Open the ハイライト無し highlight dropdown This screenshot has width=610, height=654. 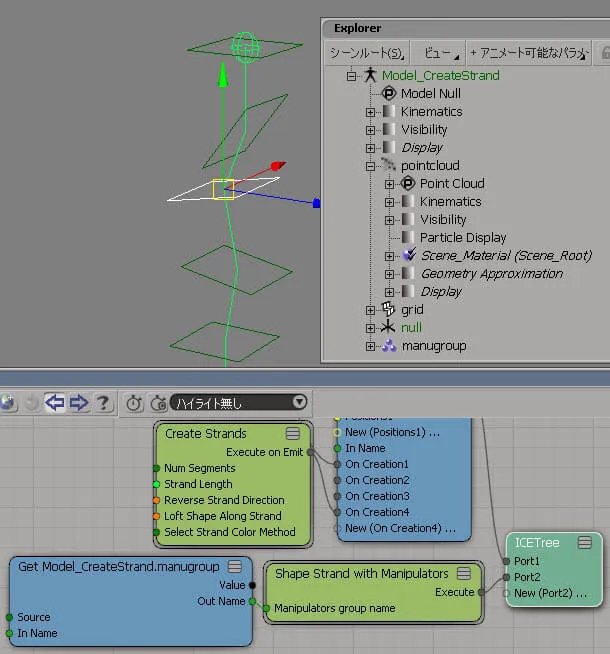pyautogui.click(x=239, y=402)
